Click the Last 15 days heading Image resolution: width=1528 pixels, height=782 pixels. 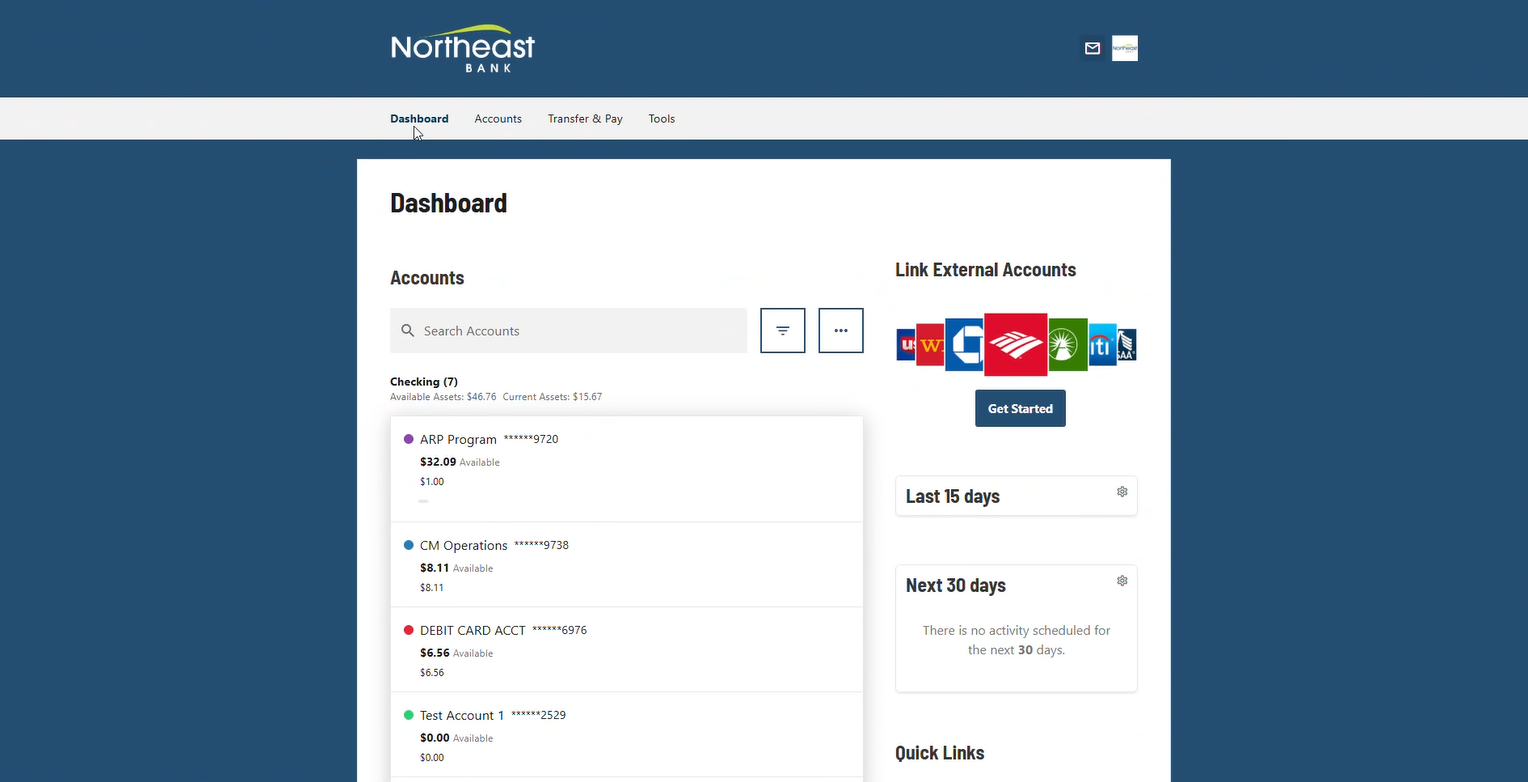(x=953, y=496)
